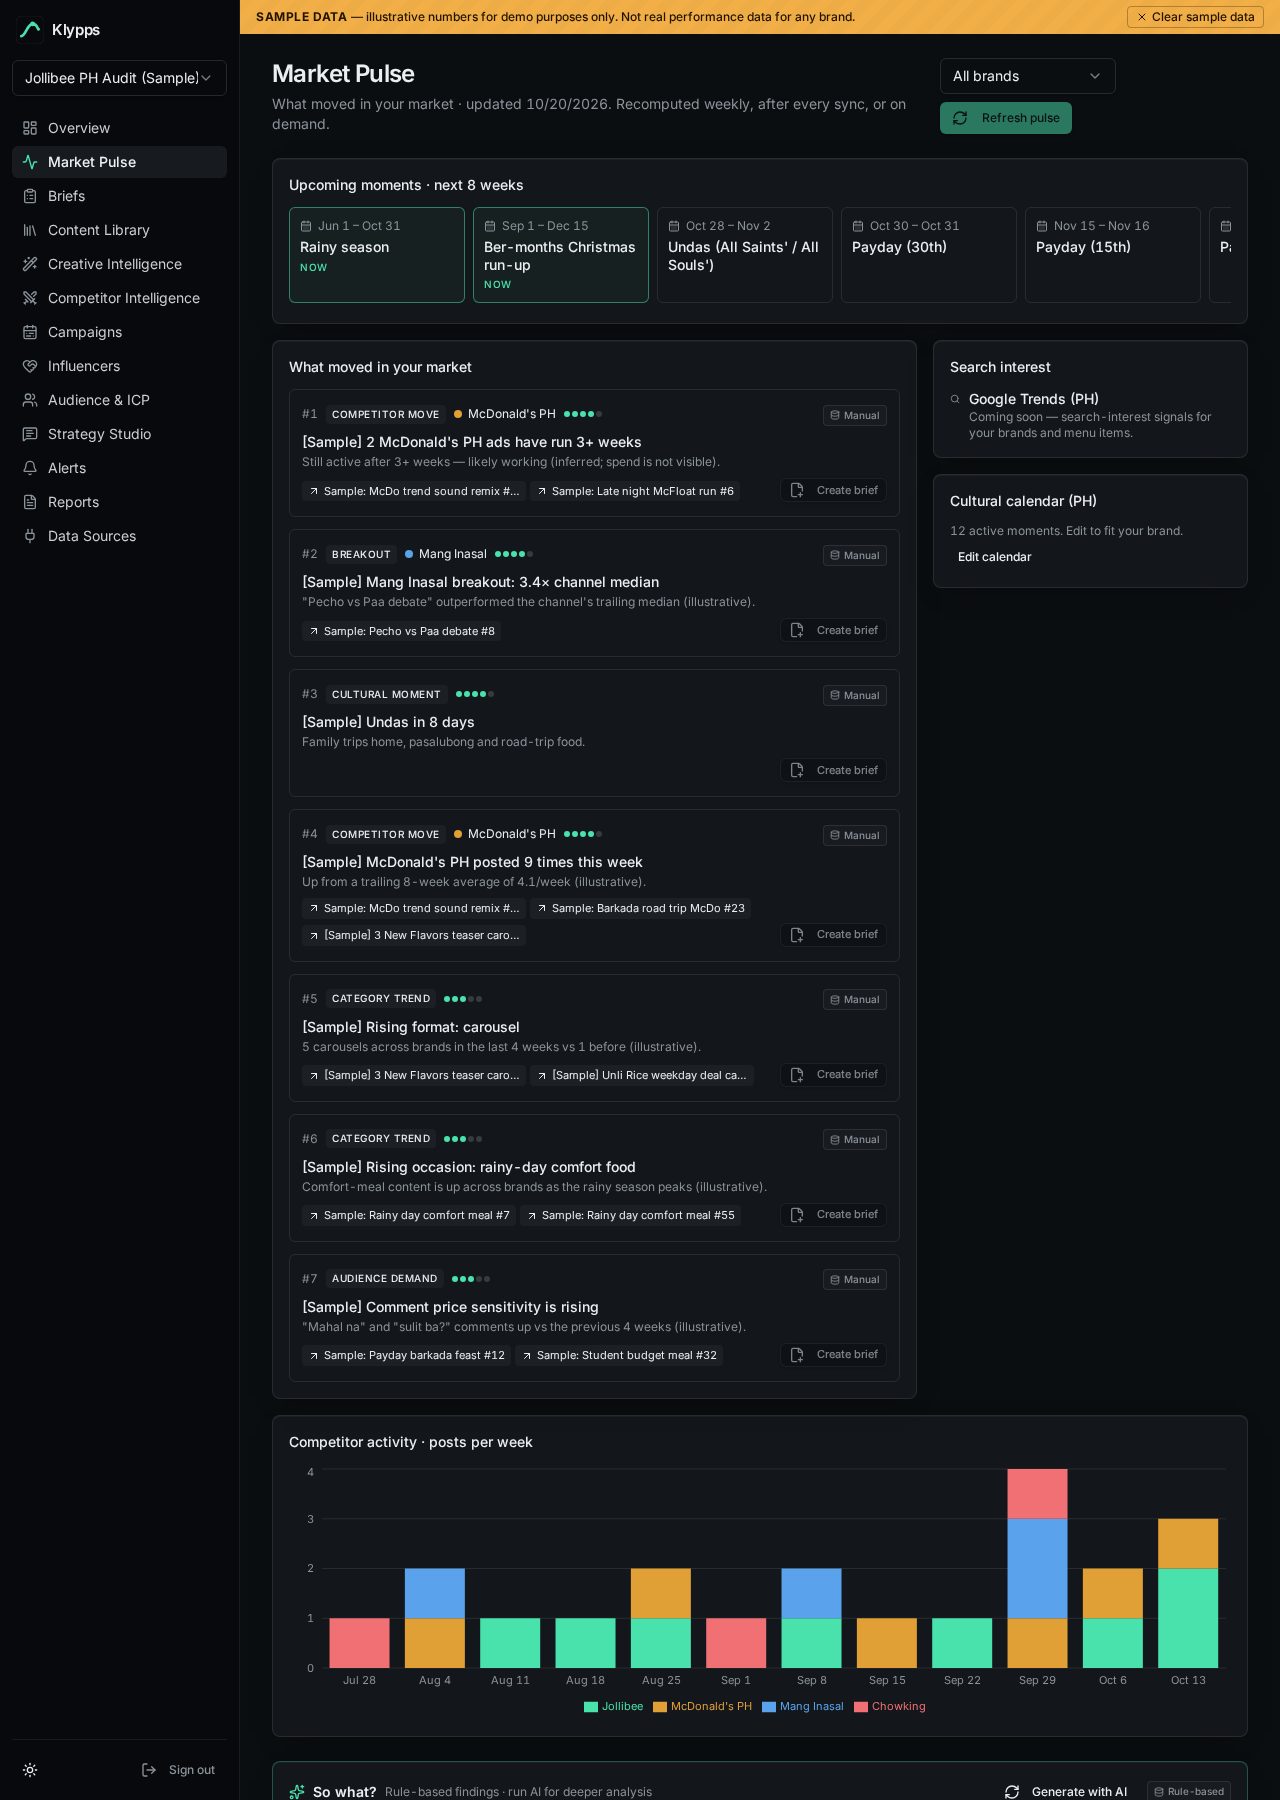Click the So what? sparkle icon
1280x1800 pixels.
[x=297, y=1792]
